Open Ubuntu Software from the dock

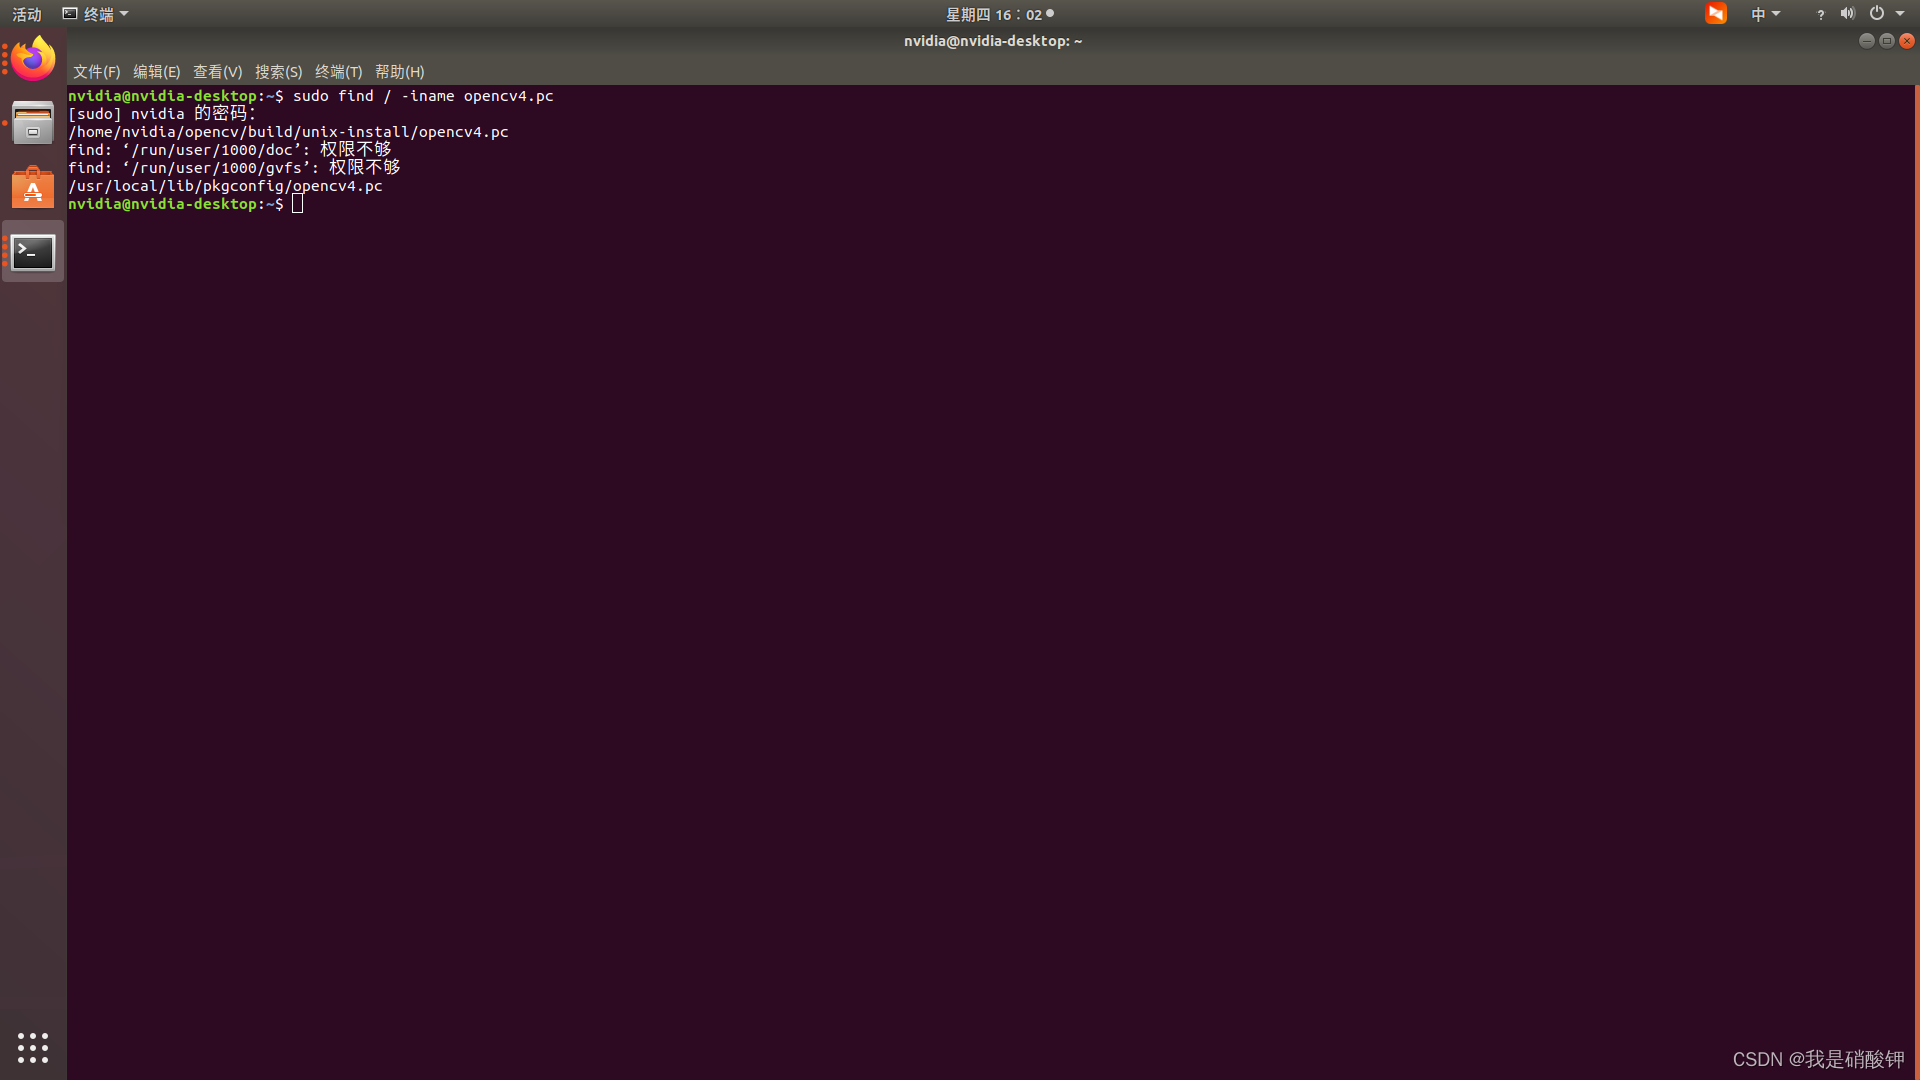[32, 187]
